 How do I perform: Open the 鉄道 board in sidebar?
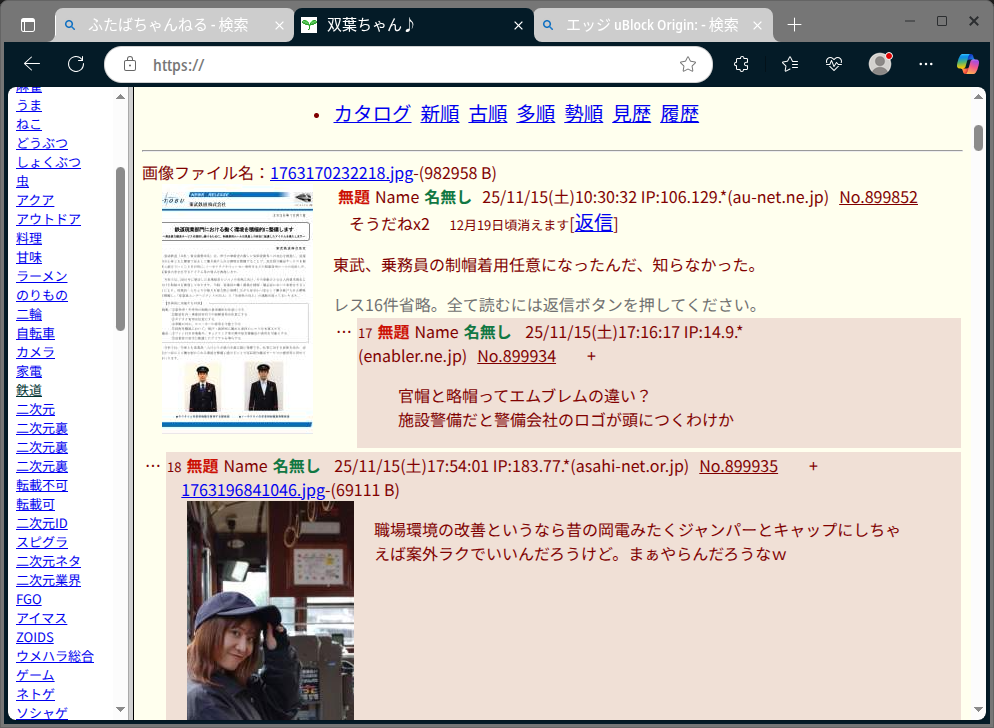point(36,390)
